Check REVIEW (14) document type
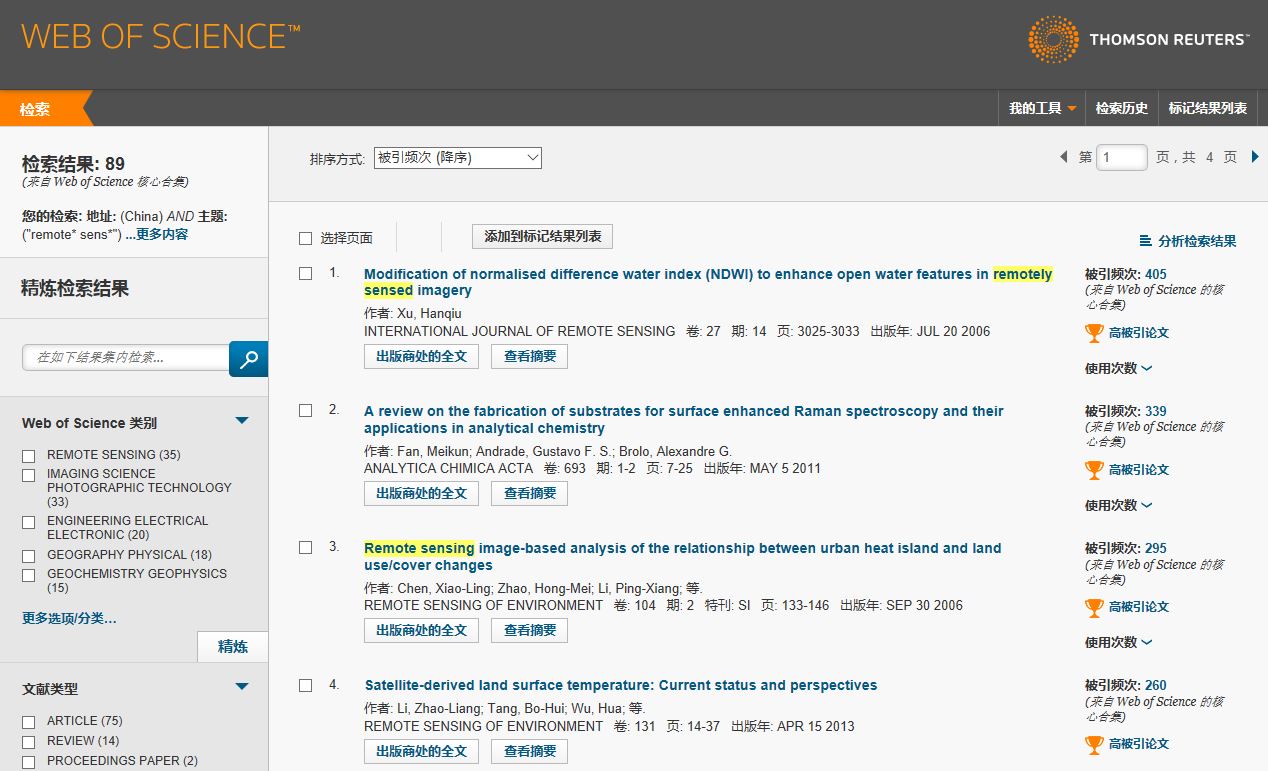Screen dimensions: 1268x771 click(29, 742)
